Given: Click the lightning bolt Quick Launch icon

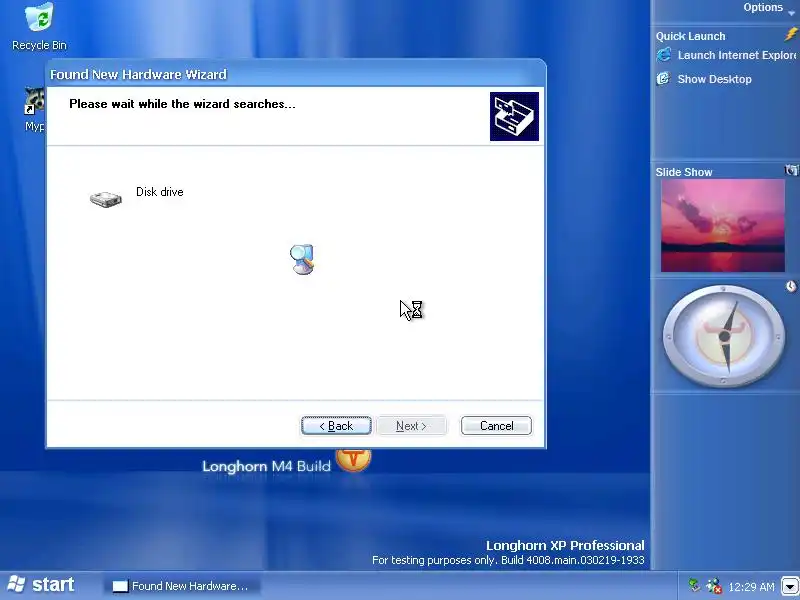Looking at the screenshot, I should click(791, 35).
